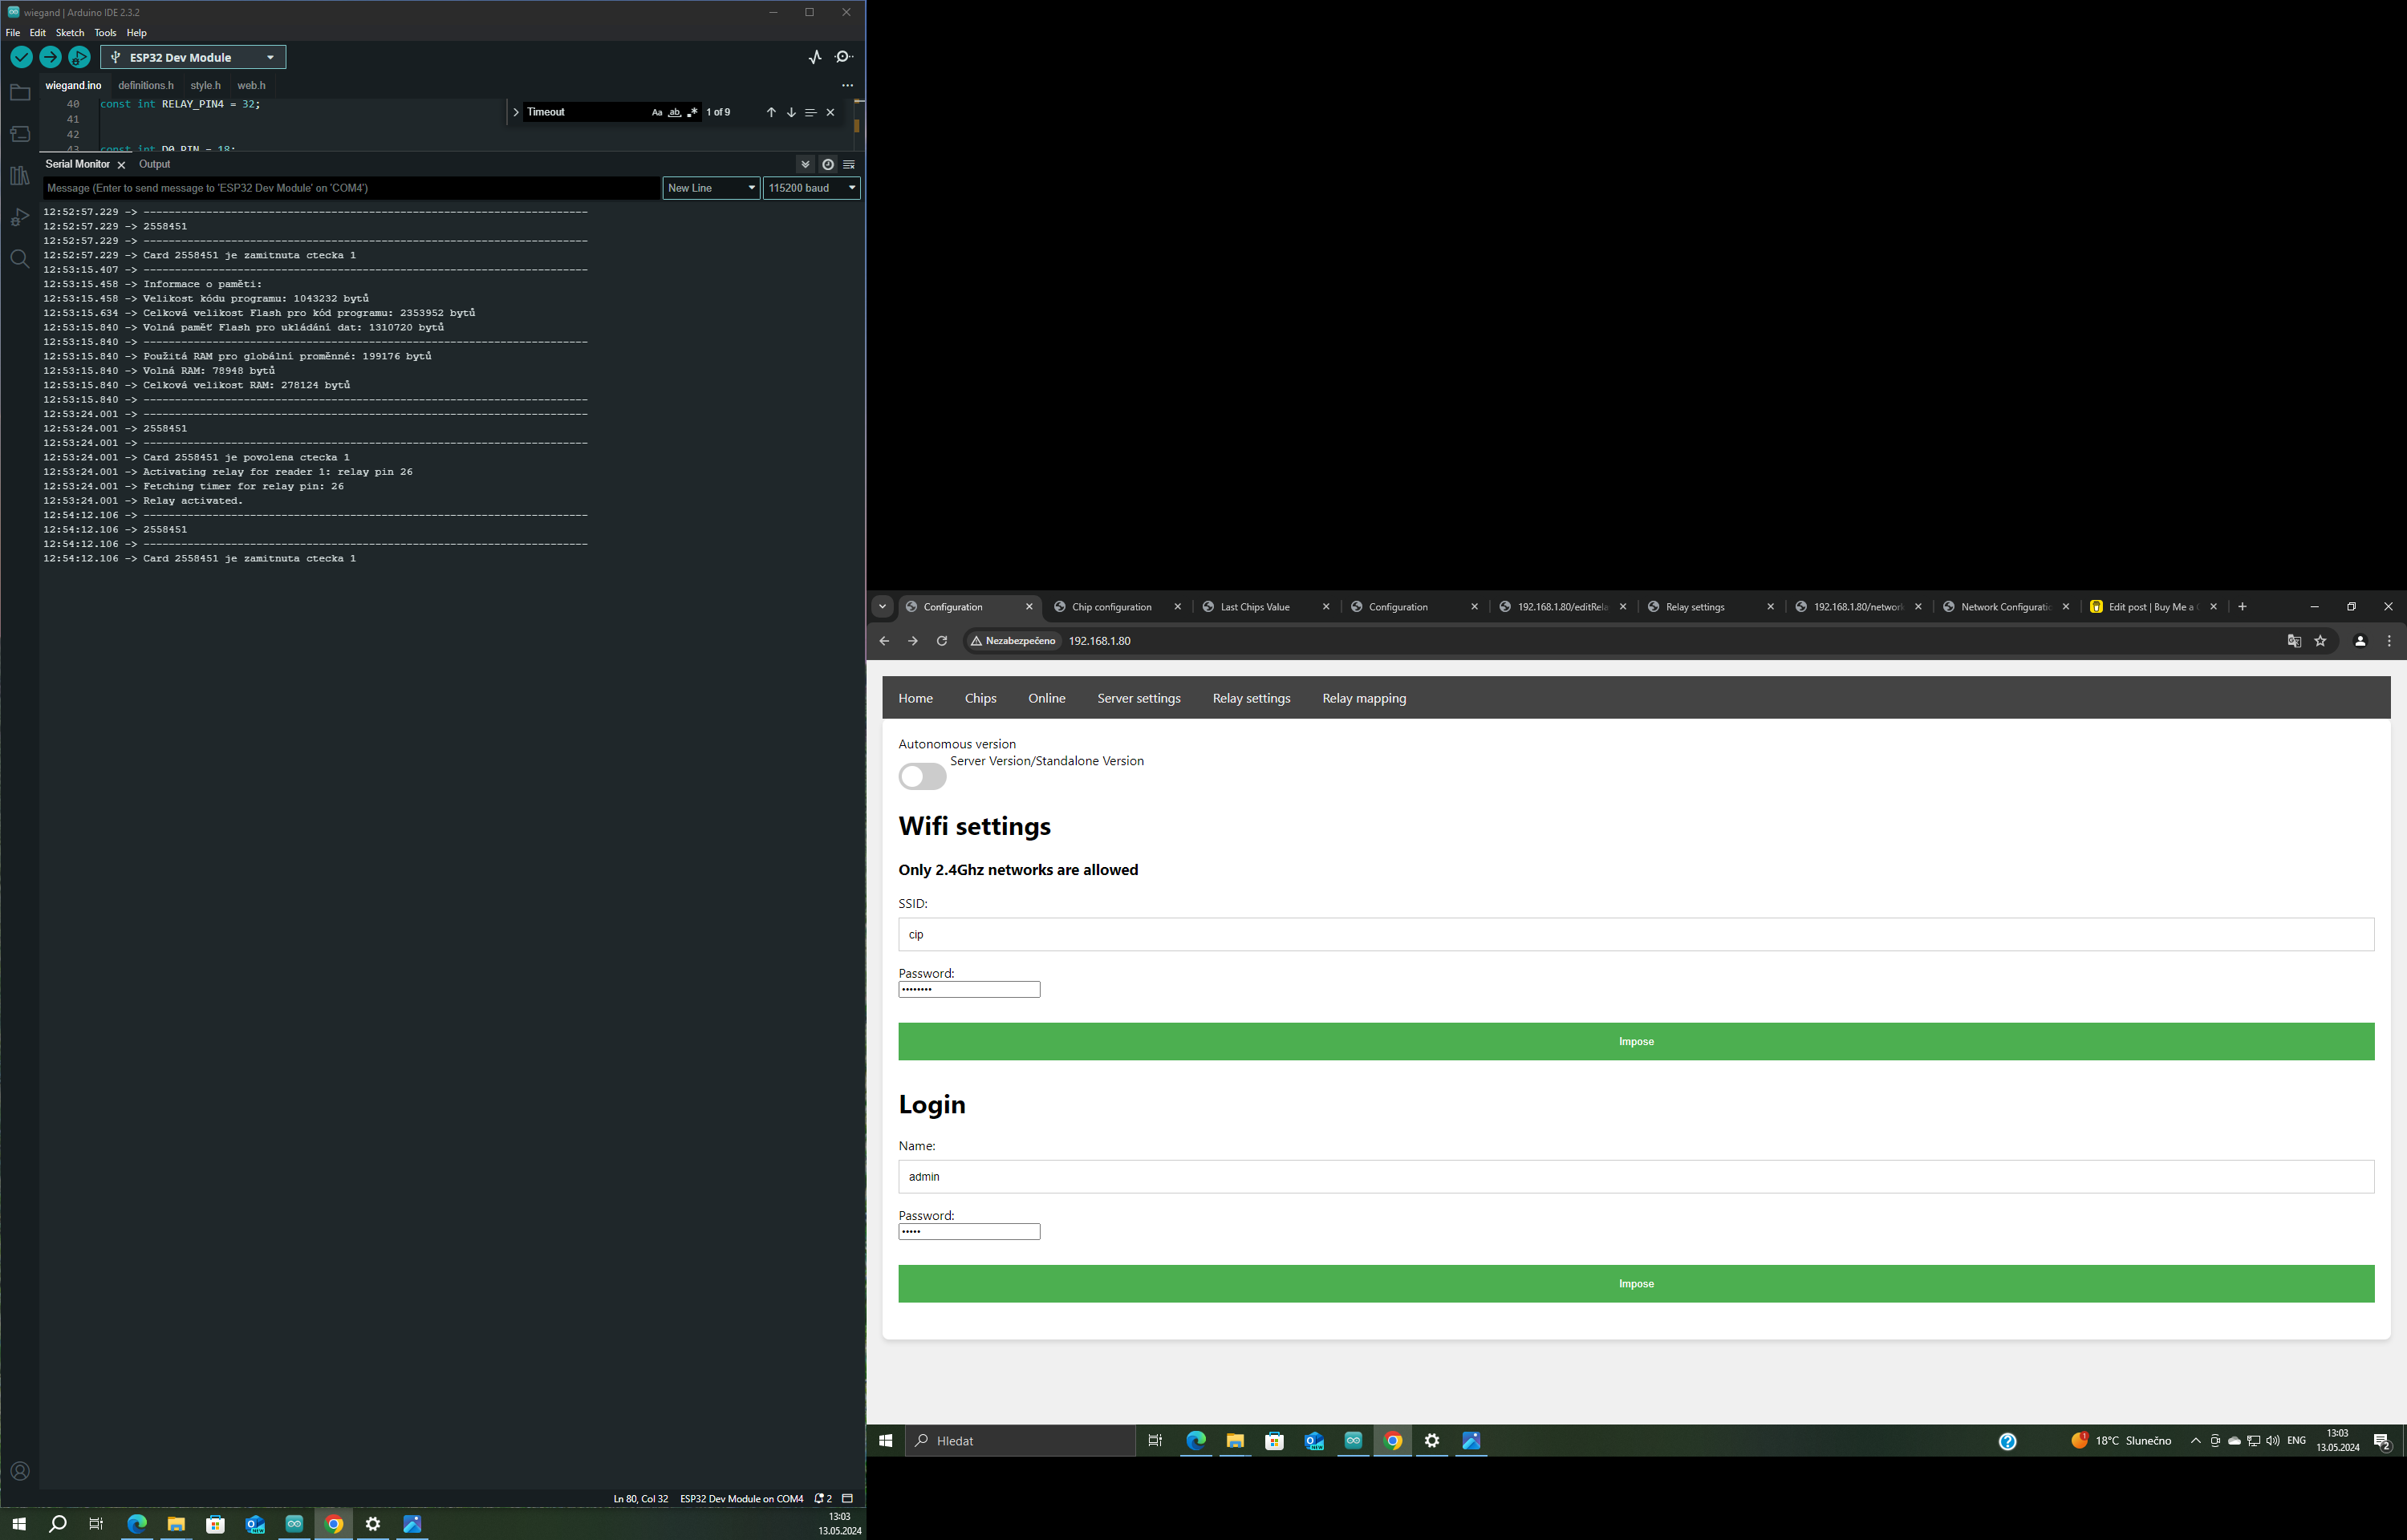Viewport: 2407px width, 1540px height.
Task: Open the ESP32 Dev Module board selector
Action: pyautogui.click(x=193, y=58)
